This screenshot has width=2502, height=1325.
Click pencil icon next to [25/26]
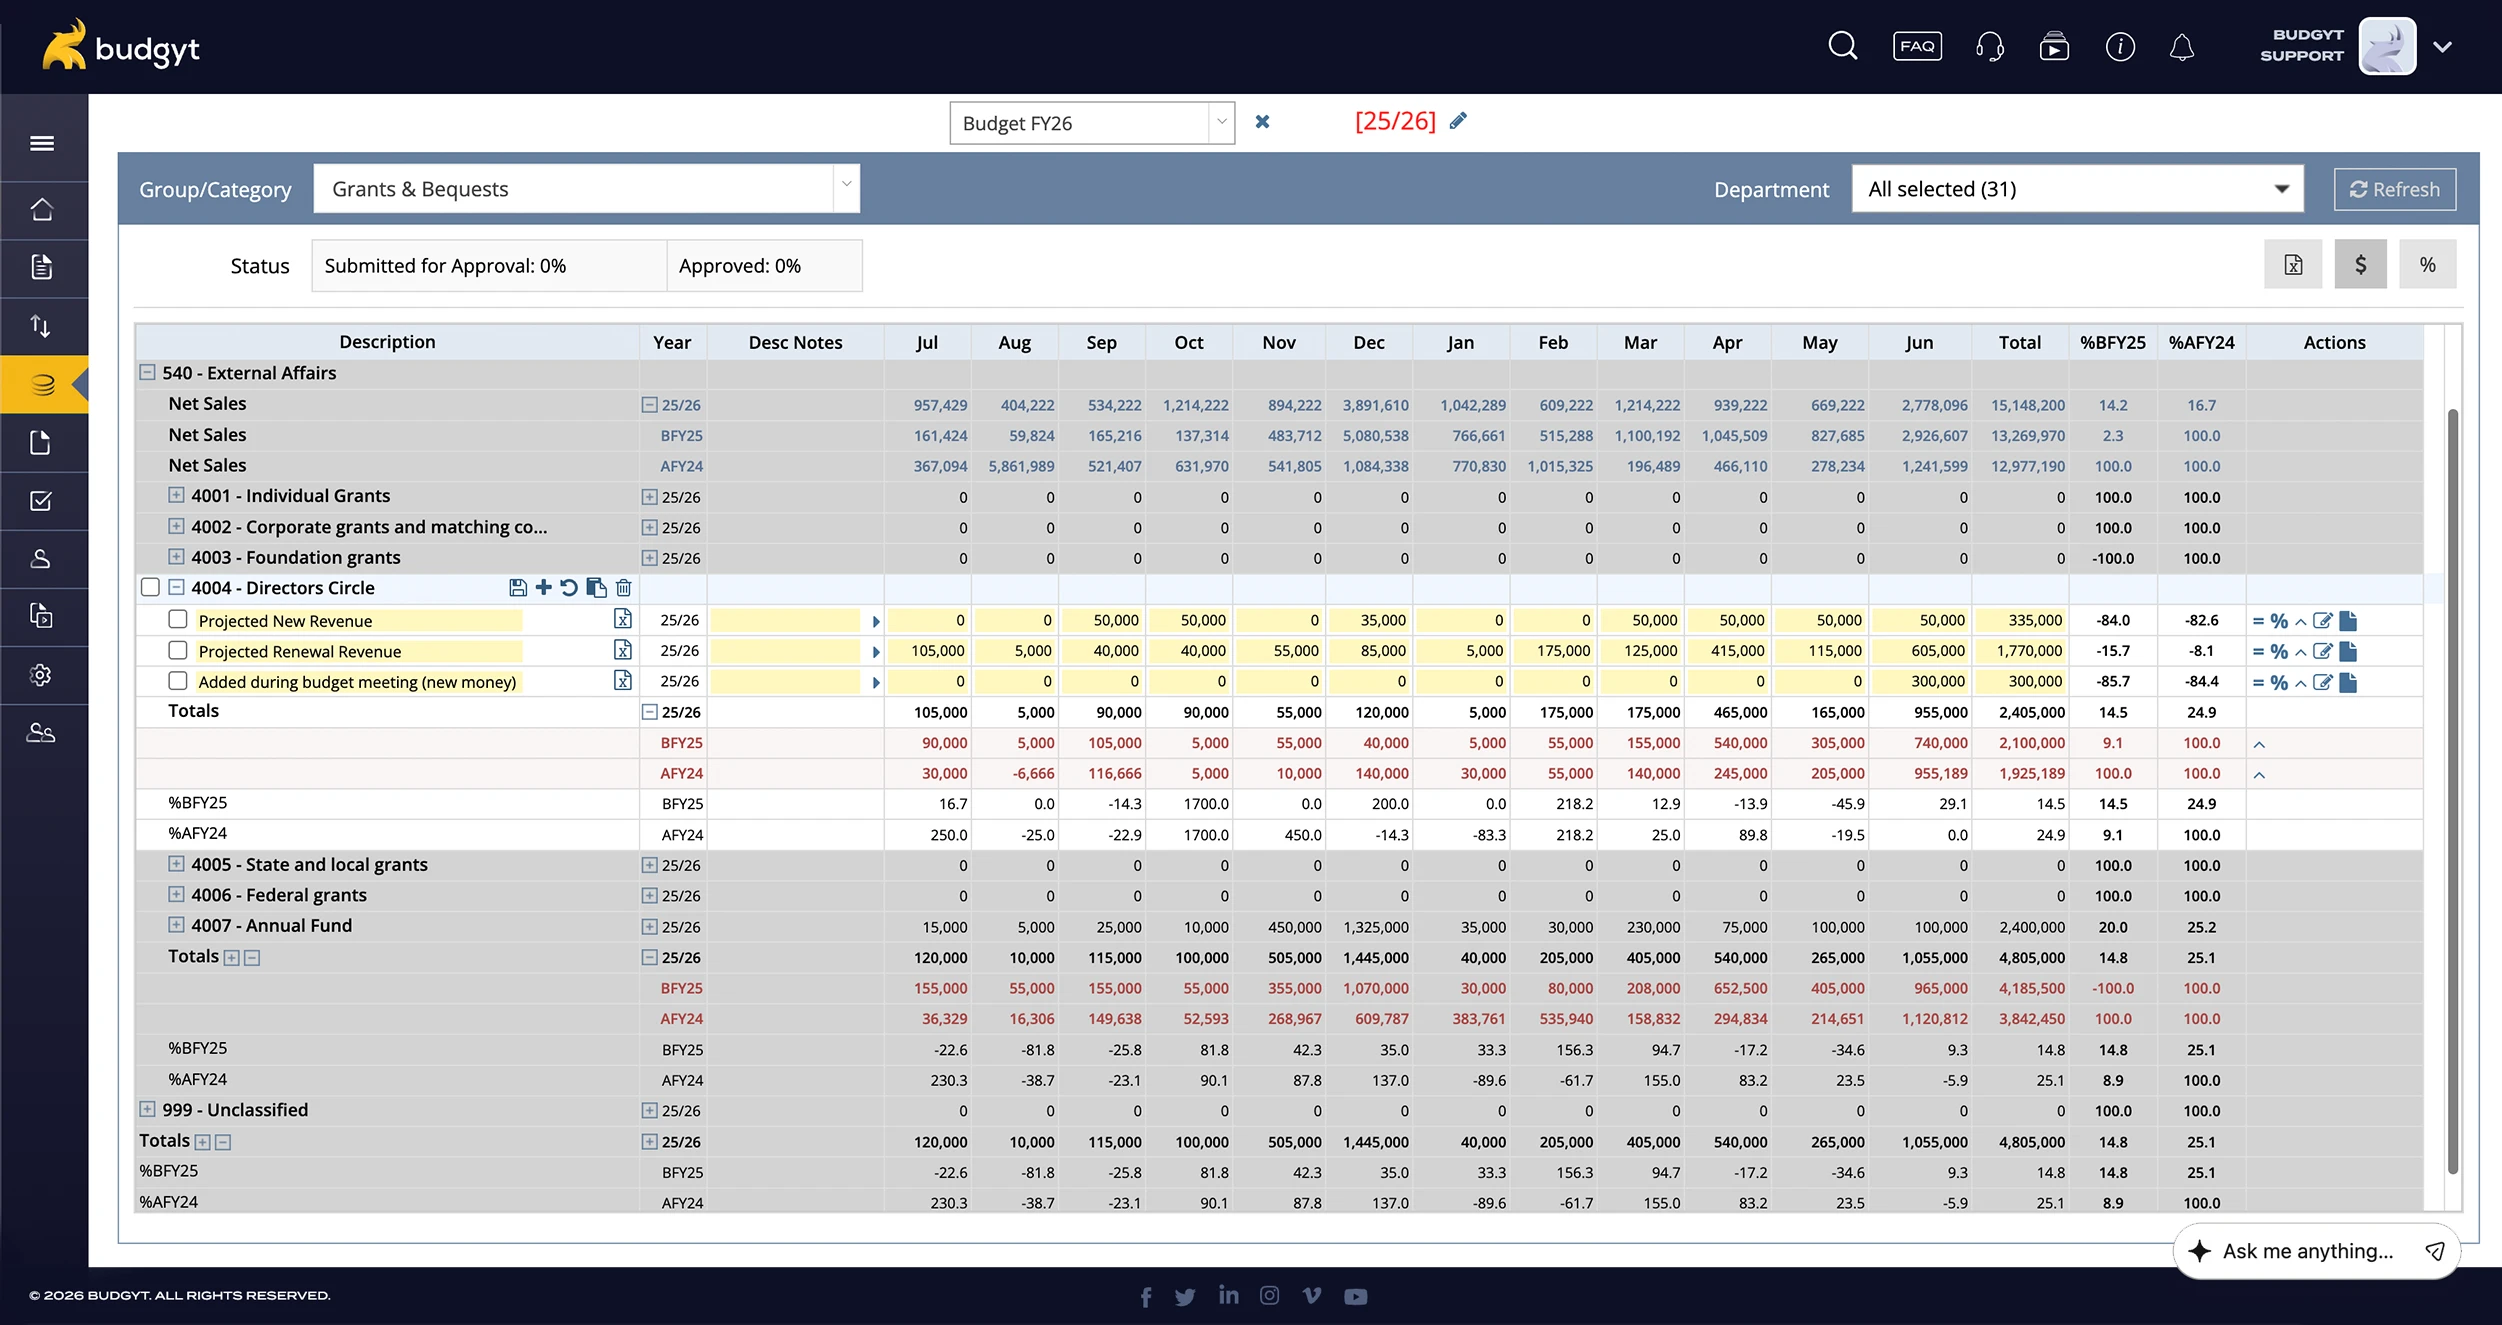click(1459, 121)
